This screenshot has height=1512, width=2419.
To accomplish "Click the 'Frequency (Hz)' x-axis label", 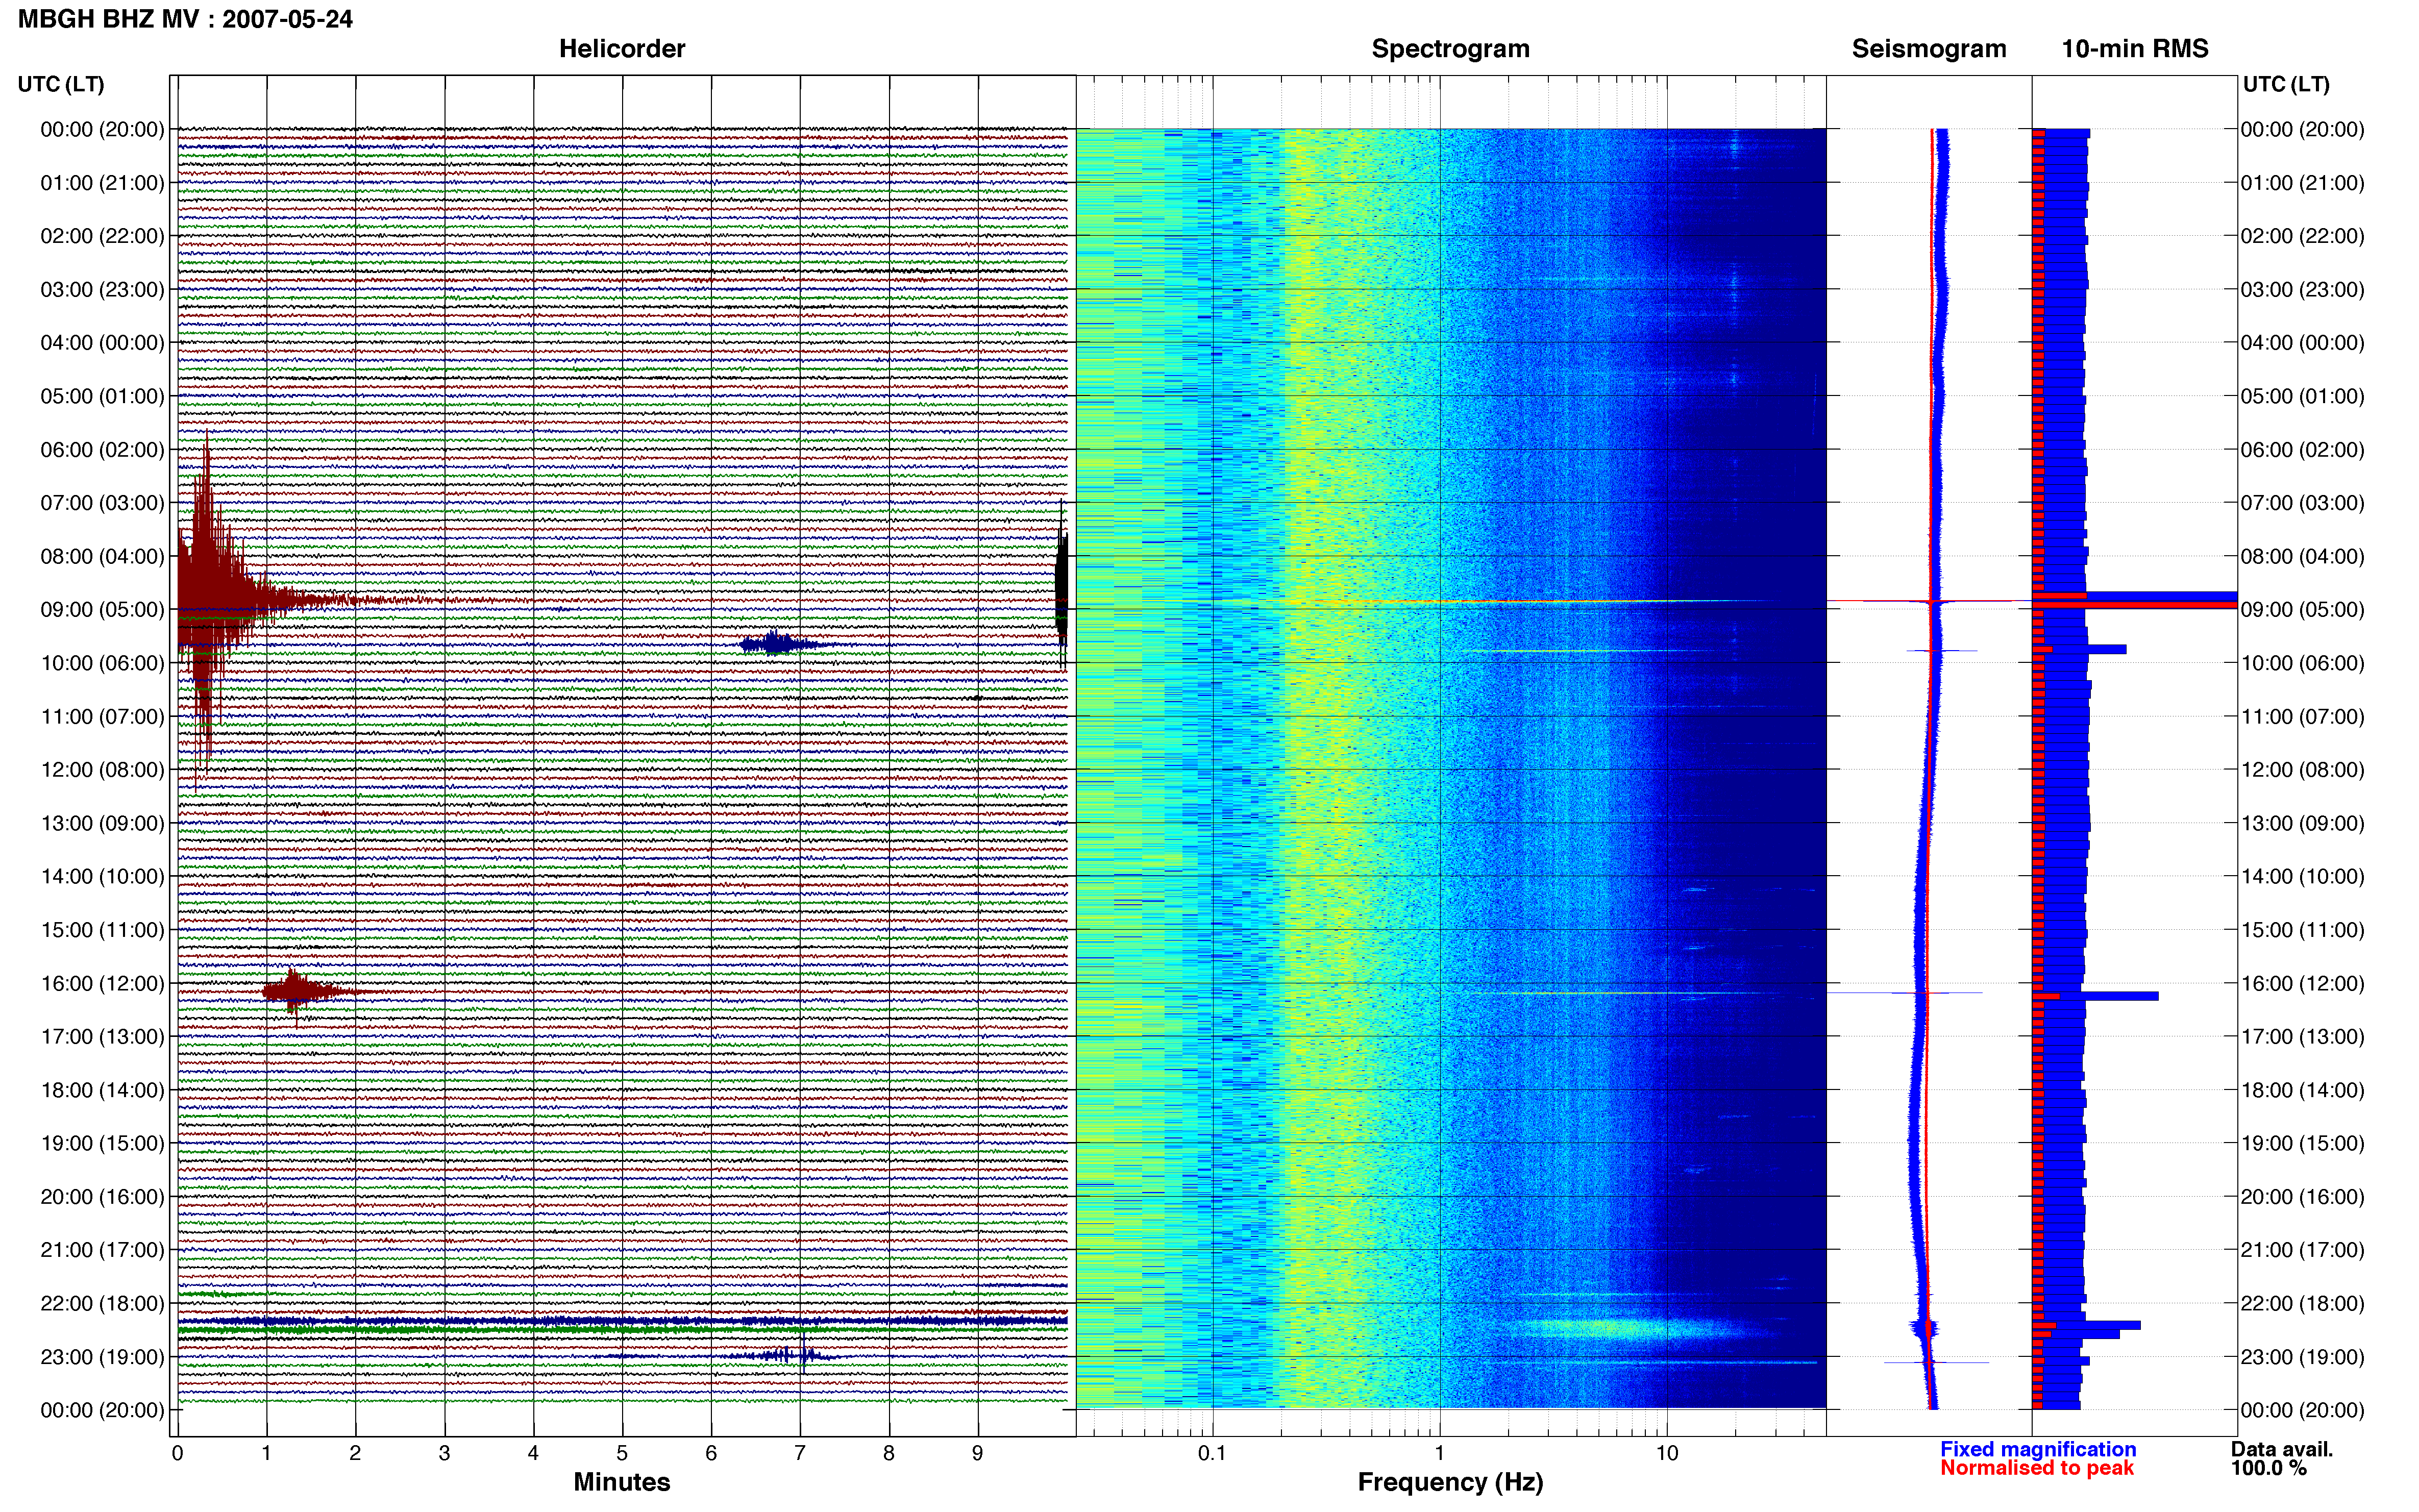I will pyautogui.click(x=1450, y=1482).
